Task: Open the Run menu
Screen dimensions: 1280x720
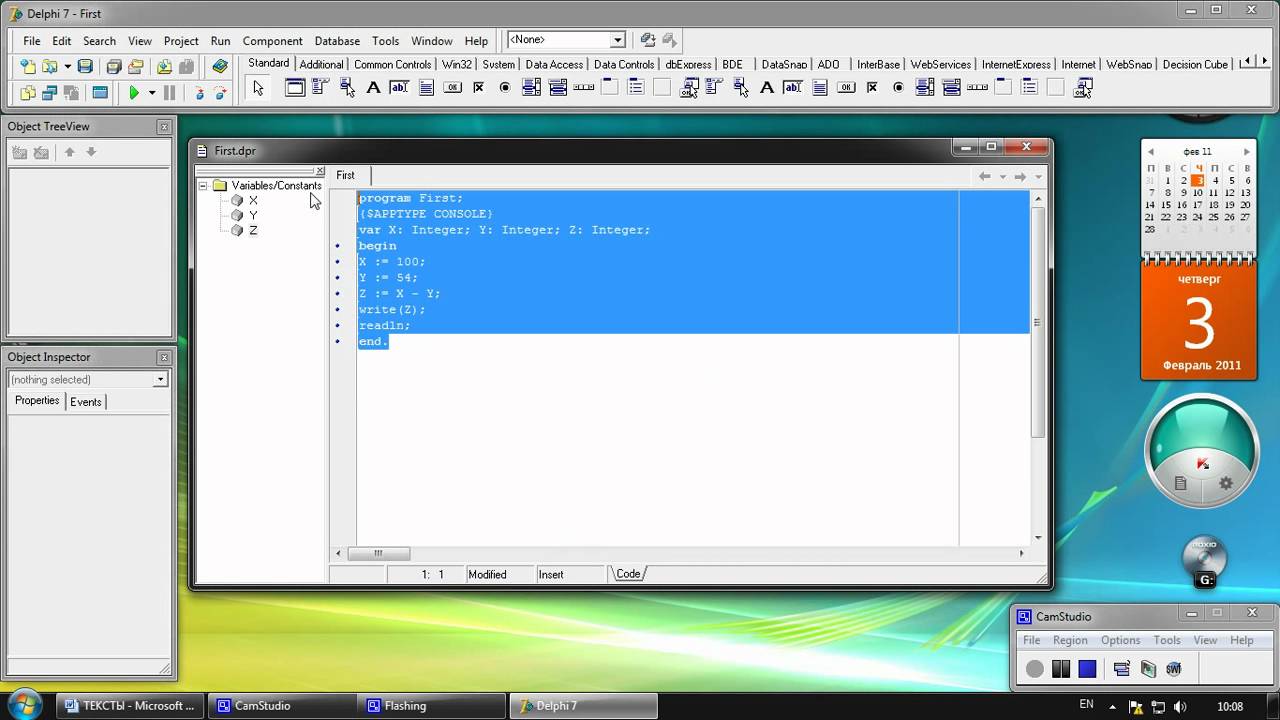Action: (220, 41)
